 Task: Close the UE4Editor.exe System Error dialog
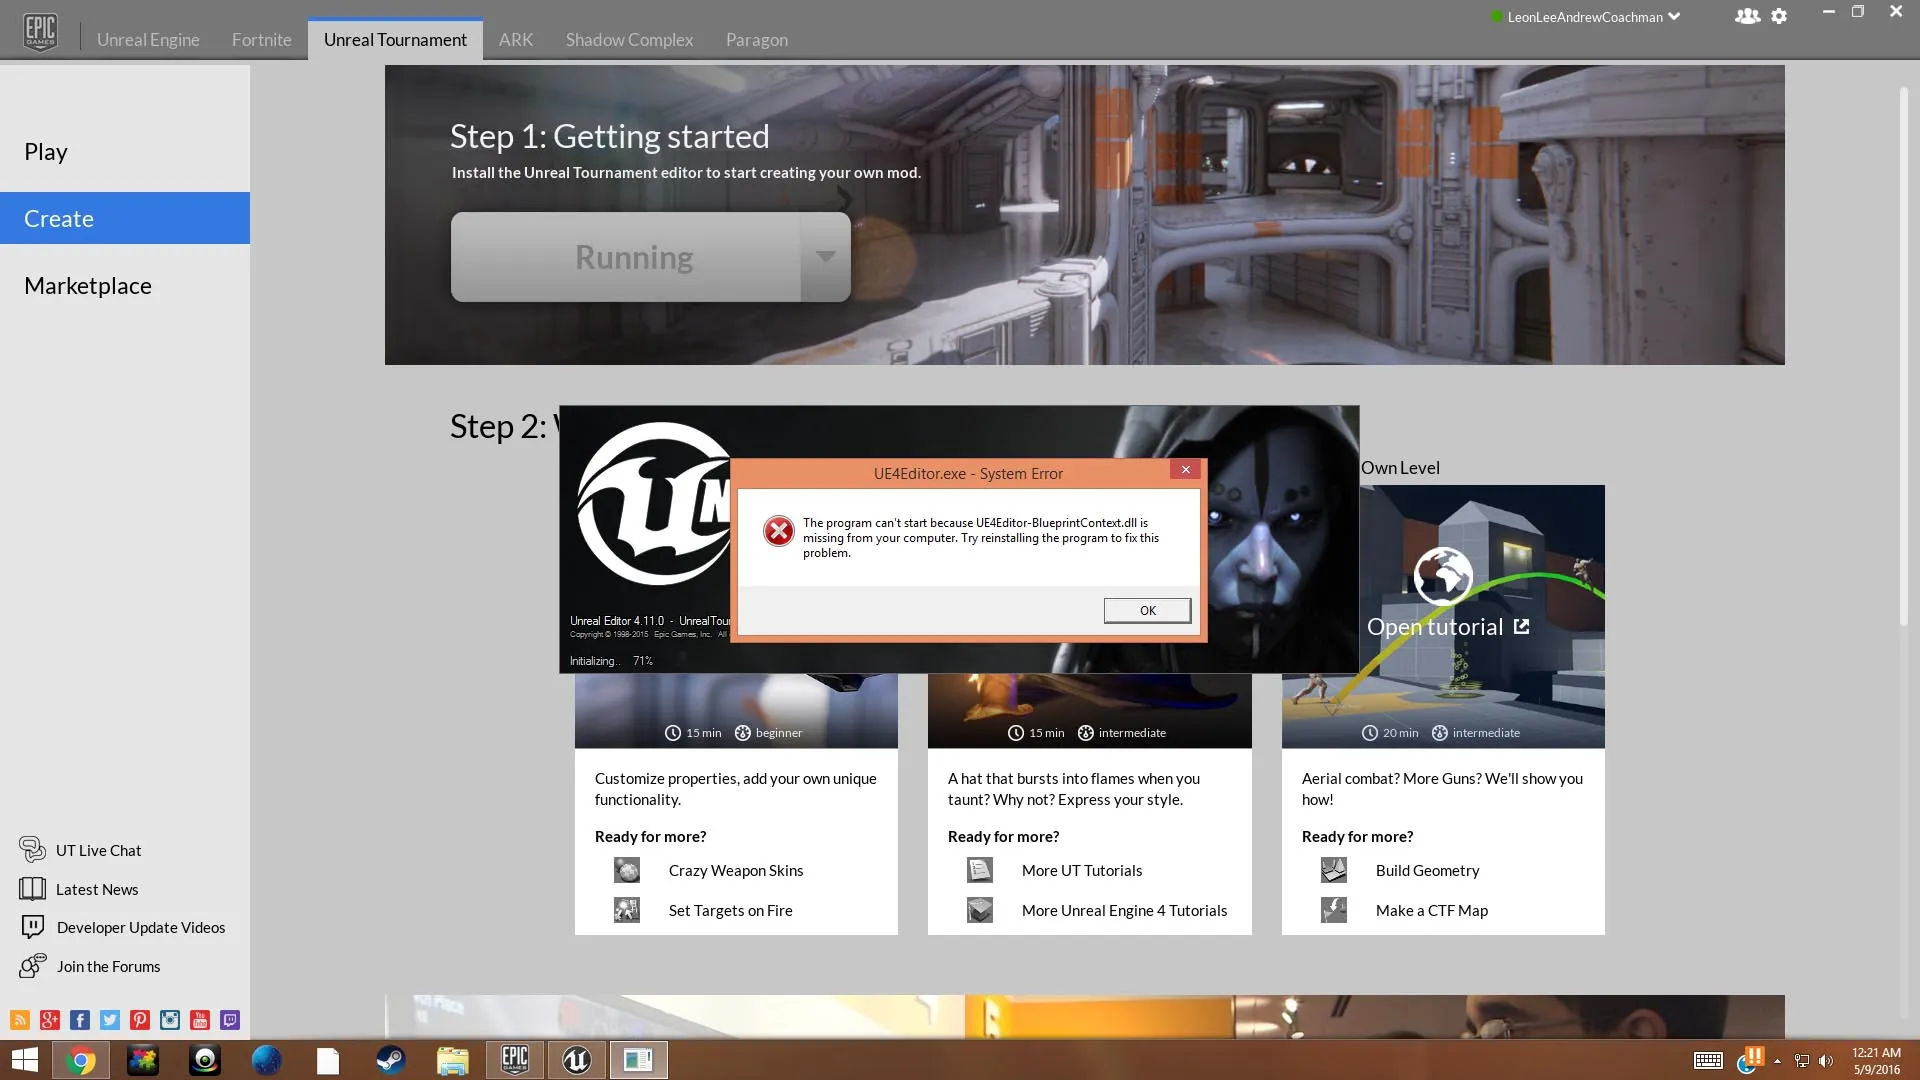pyautogui.click(x=1185, y=470)
